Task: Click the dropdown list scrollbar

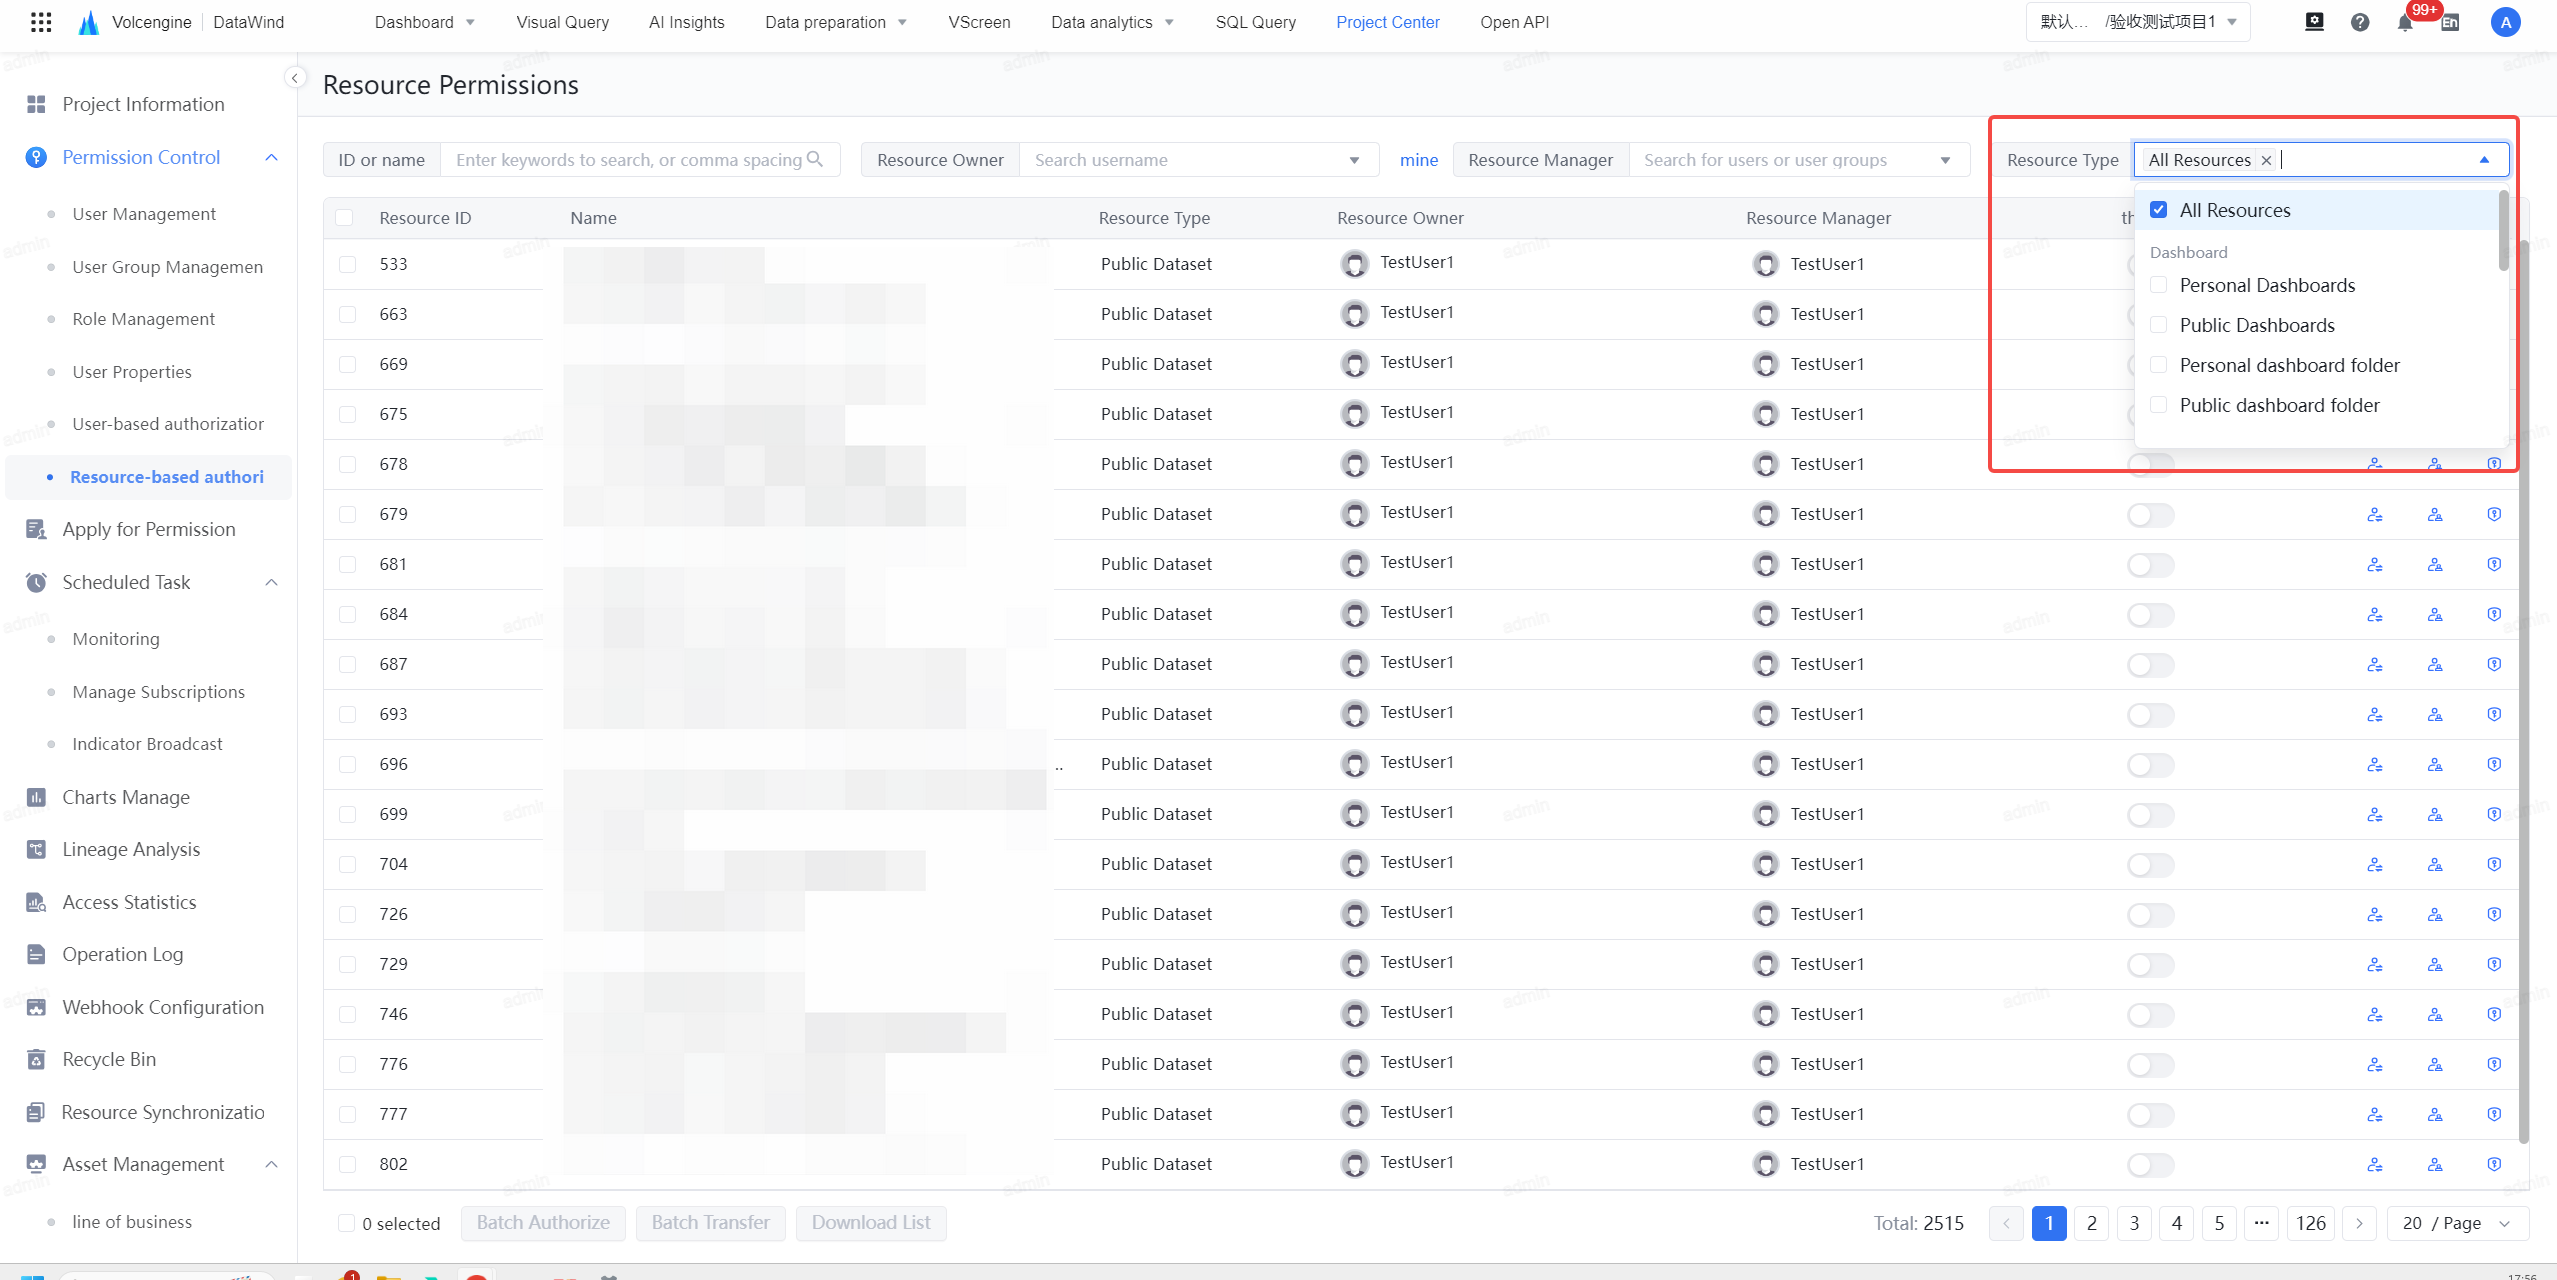Action: (x=2503, y=230)
